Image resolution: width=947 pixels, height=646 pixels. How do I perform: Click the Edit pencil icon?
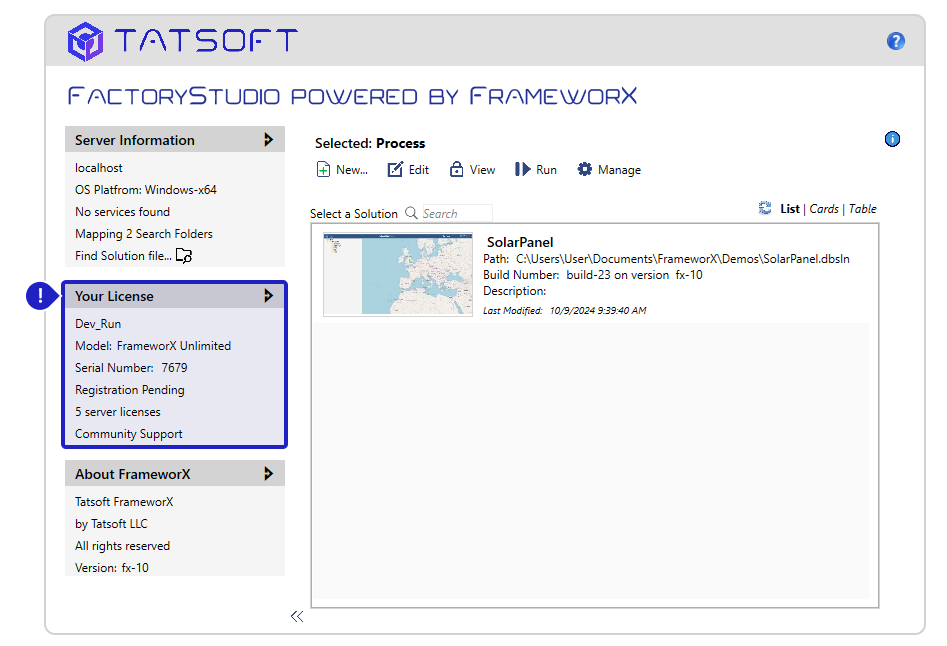coord(395,170)
